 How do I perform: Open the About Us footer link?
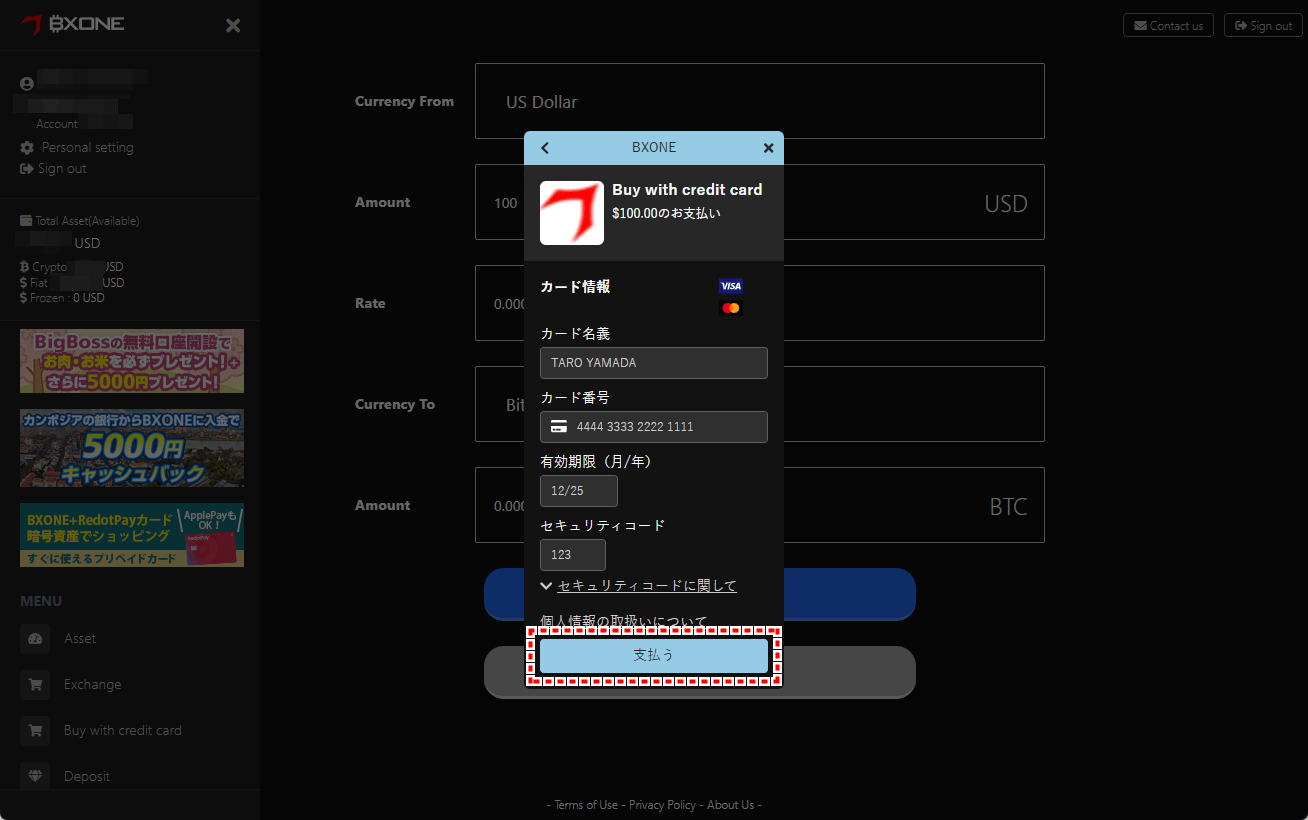pyautogui.click(x=730, y=805)
